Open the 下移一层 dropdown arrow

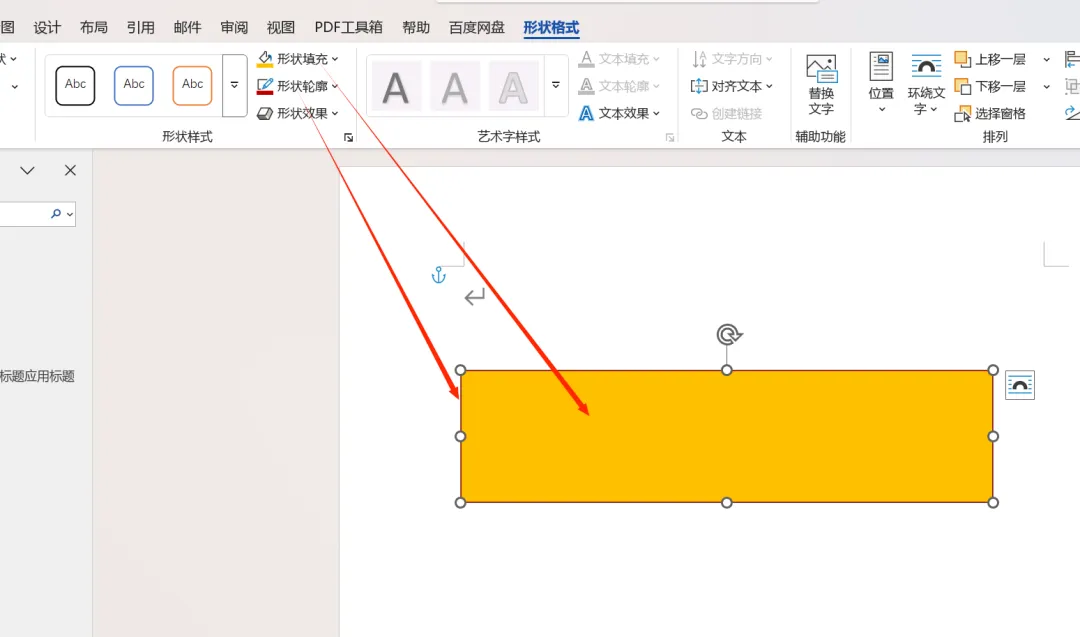click(1046, 87)
